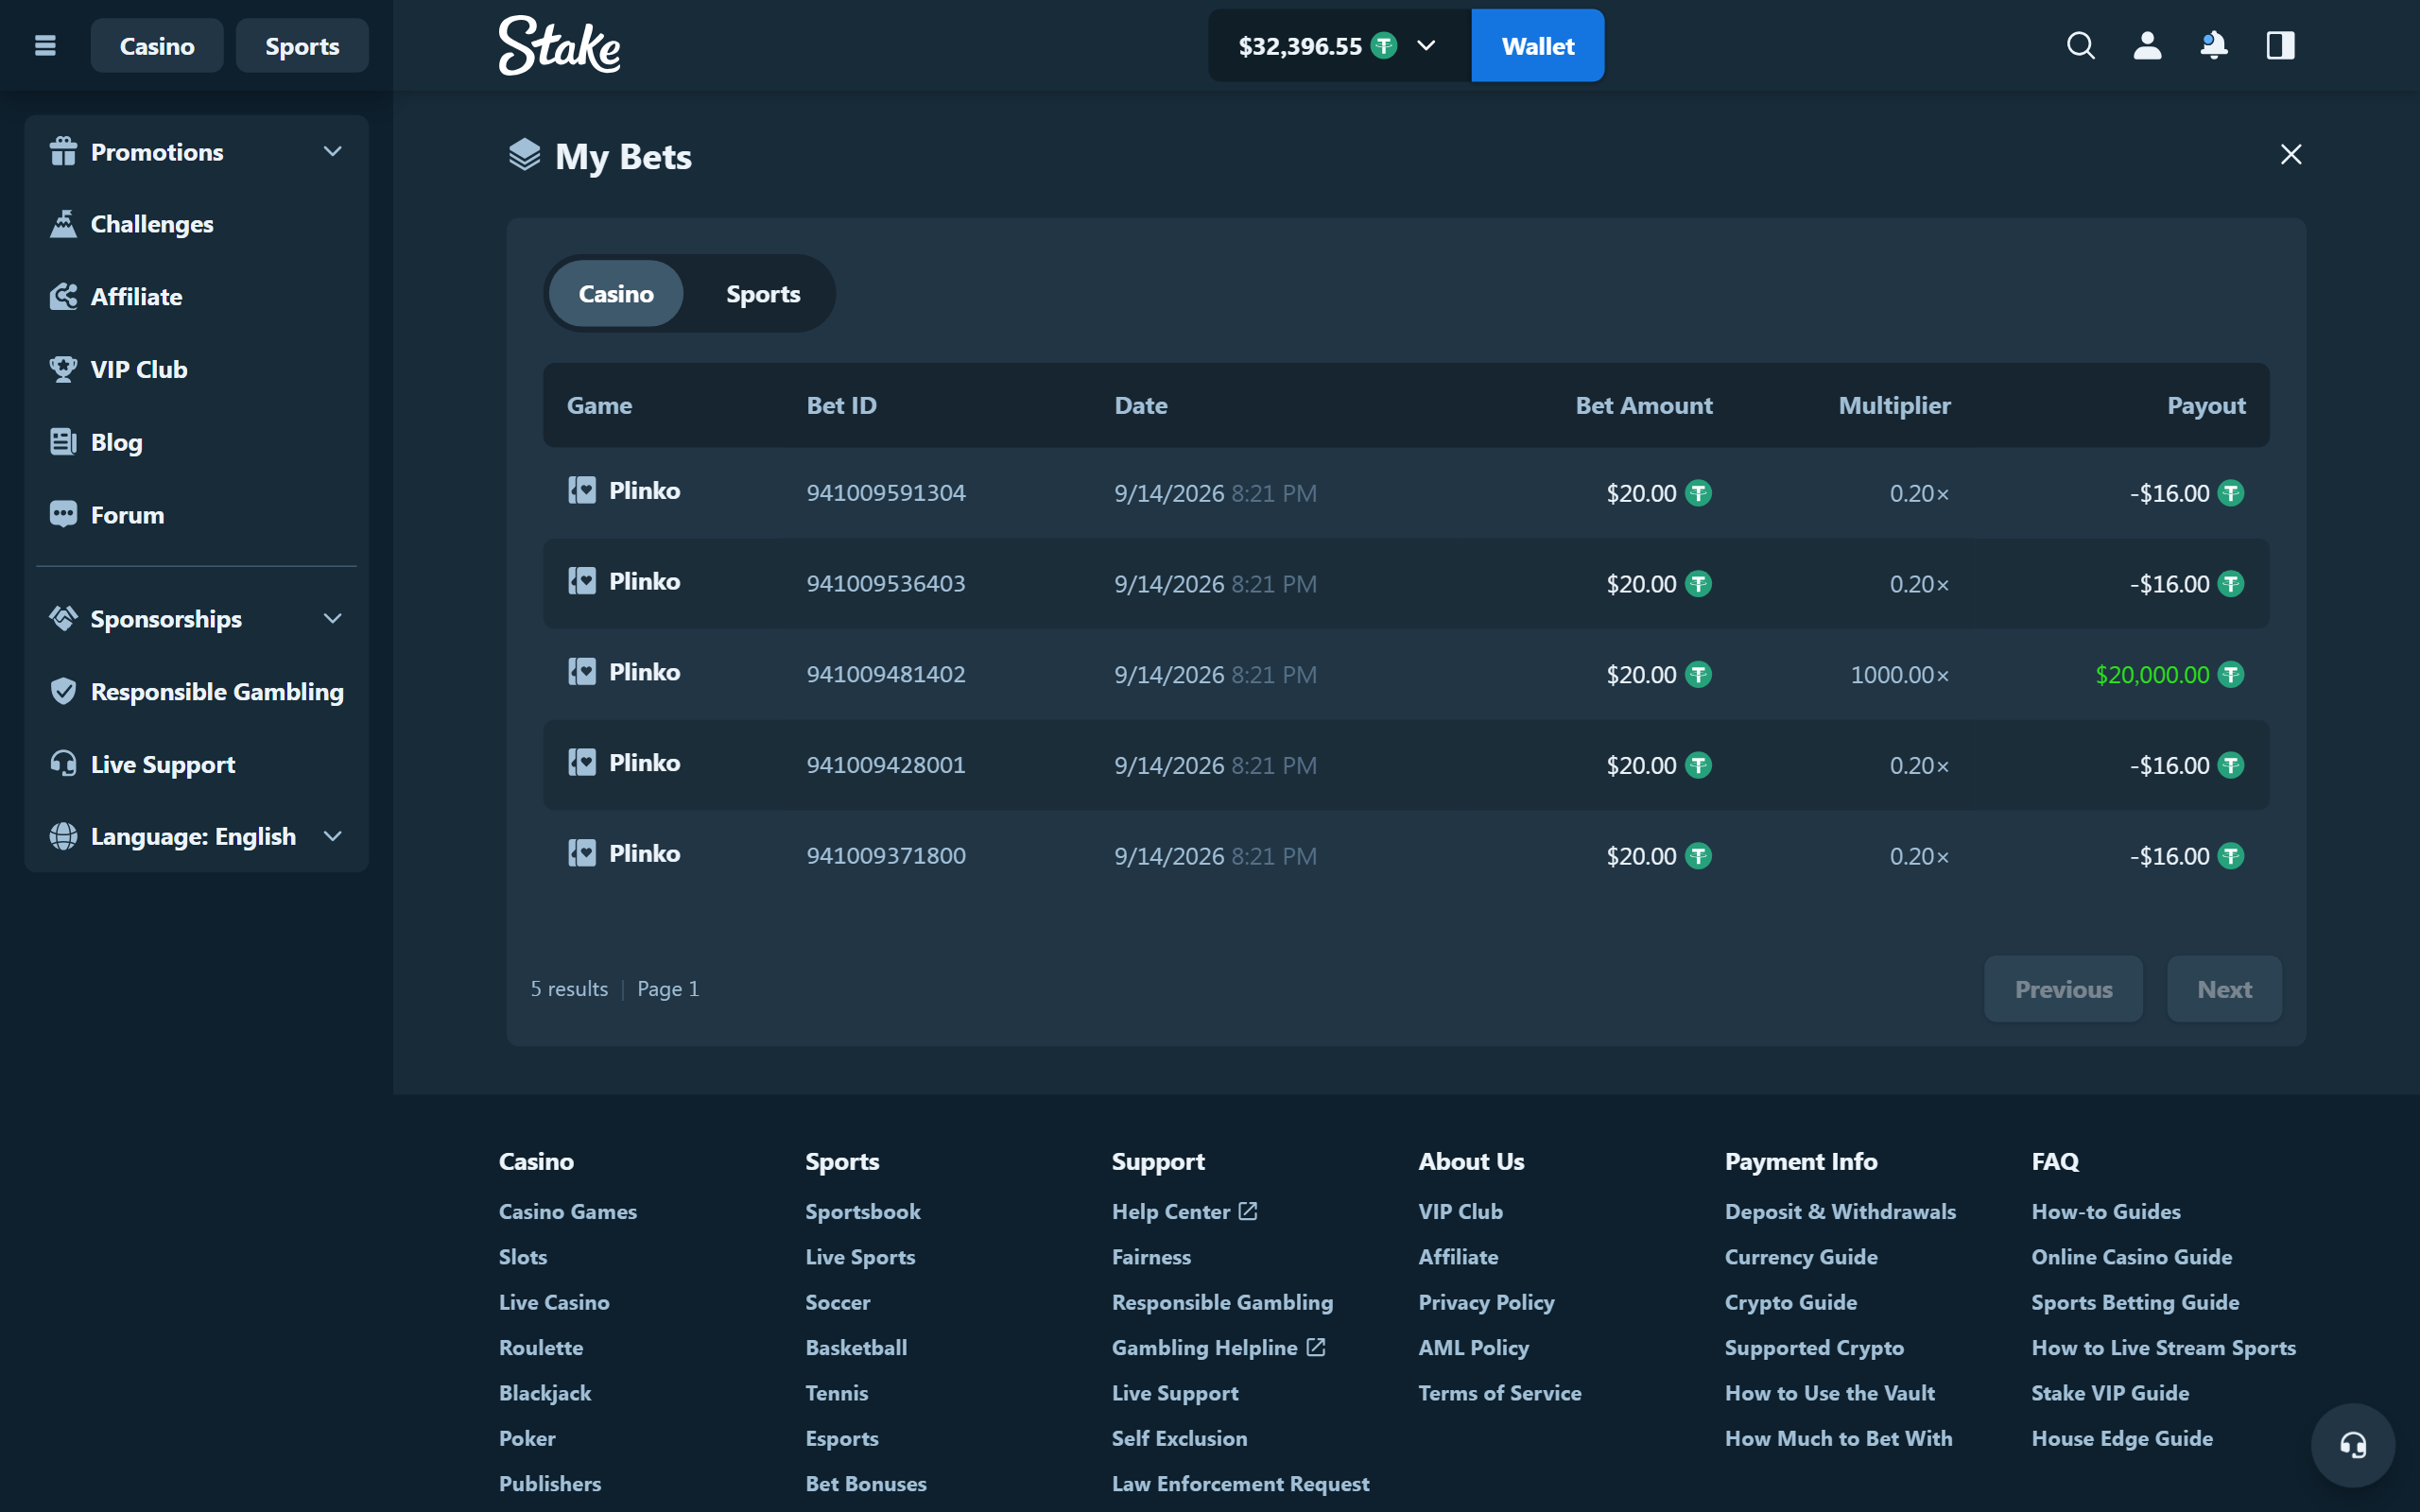Select Casino in the top navigation
This screenshot has height=1512, width=2420.
coord(157,46)
